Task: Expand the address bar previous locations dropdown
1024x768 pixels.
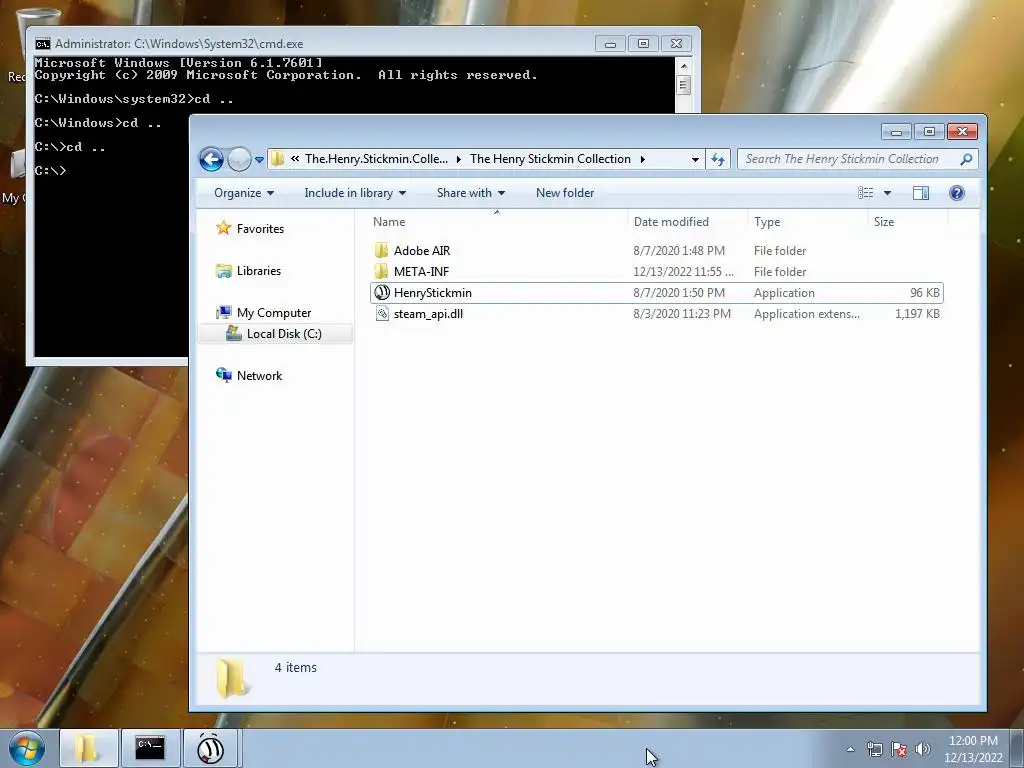Action: 695,159
